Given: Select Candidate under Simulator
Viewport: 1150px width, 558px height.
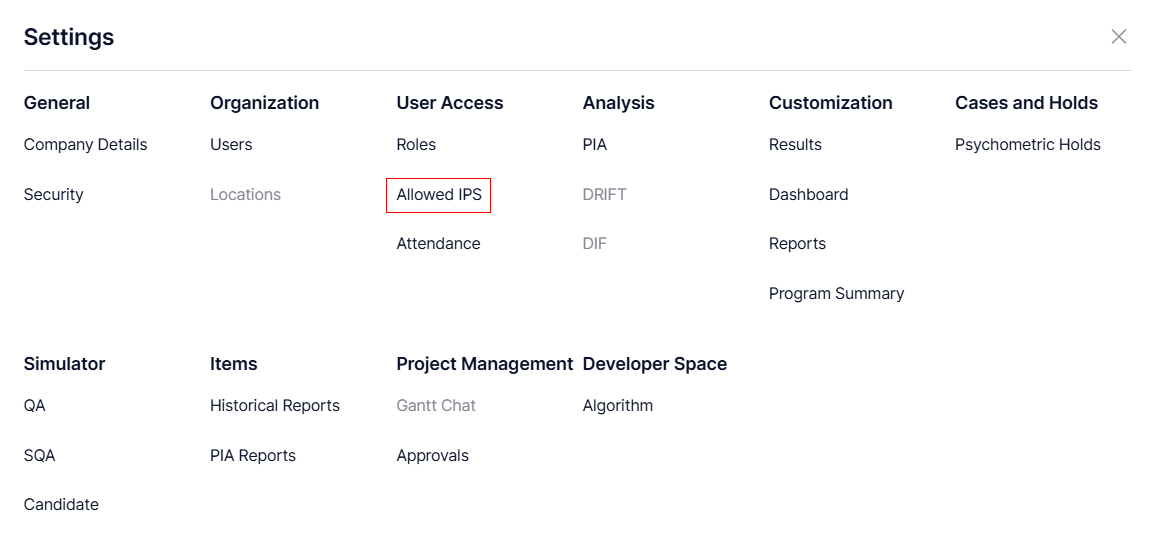Looking at the screenshot, I should click(61, 505).
